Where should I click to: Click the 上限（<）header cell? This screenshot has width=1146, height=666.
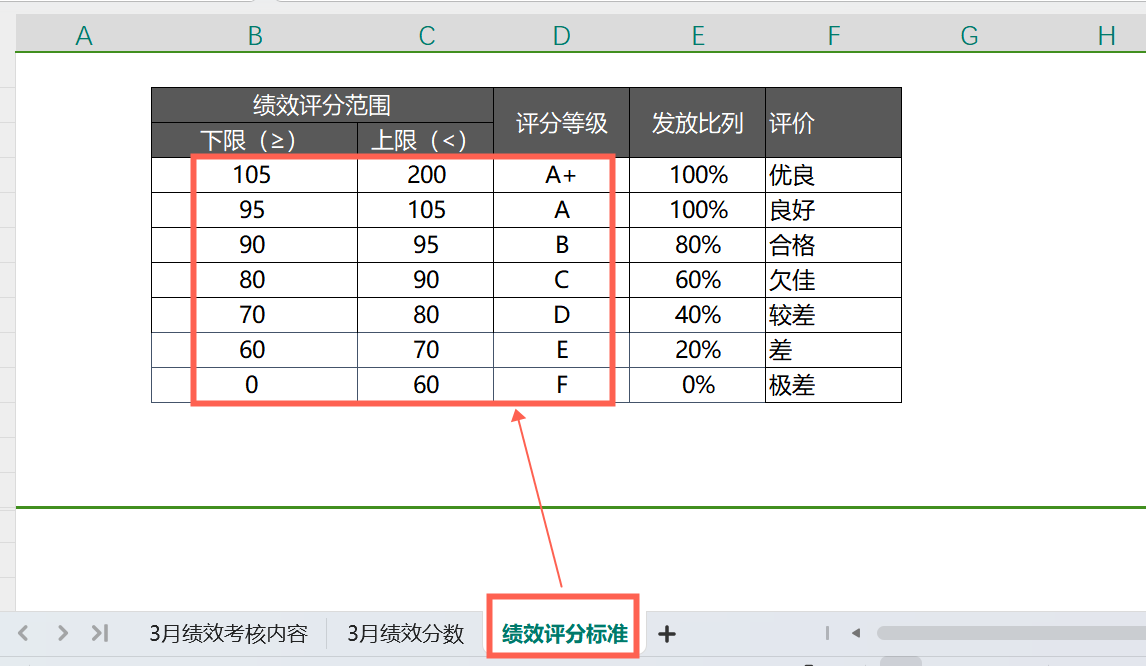(x=425, y=140)
